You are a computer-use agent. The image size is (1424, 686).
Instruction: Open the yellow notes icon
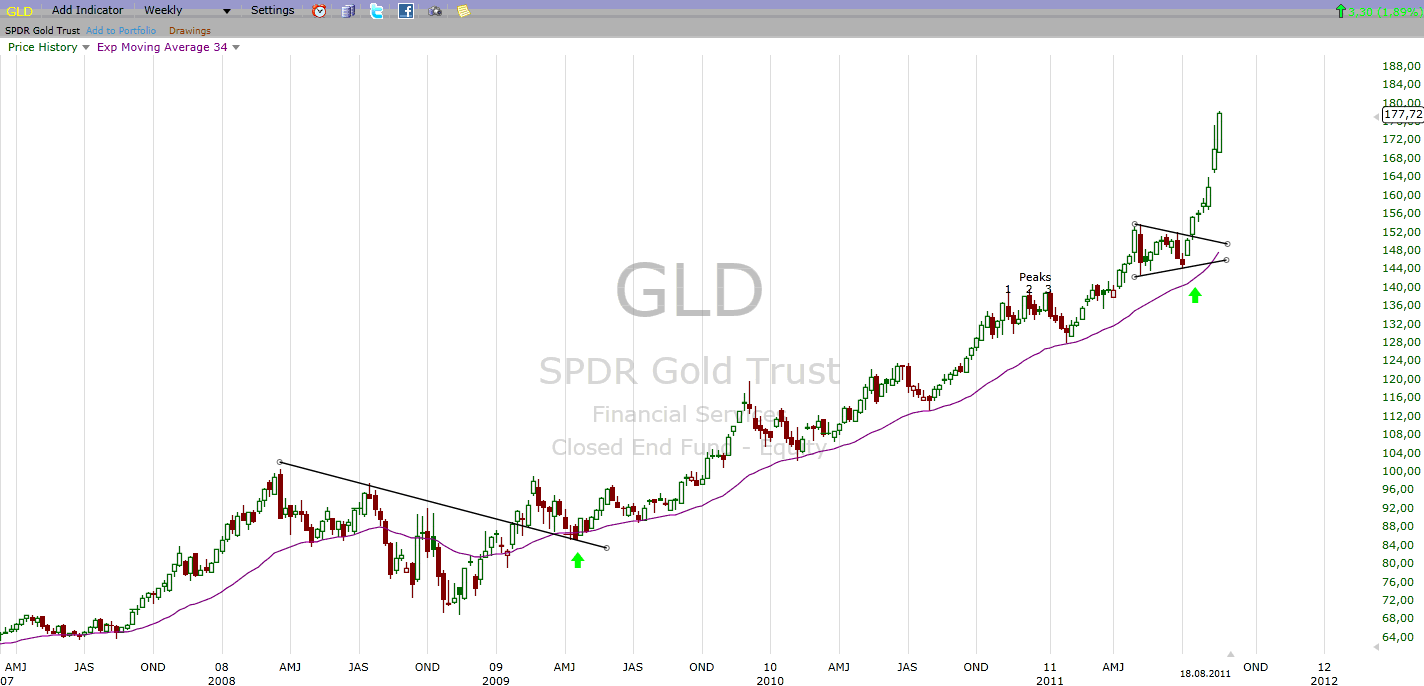click(x=463, y=11)
